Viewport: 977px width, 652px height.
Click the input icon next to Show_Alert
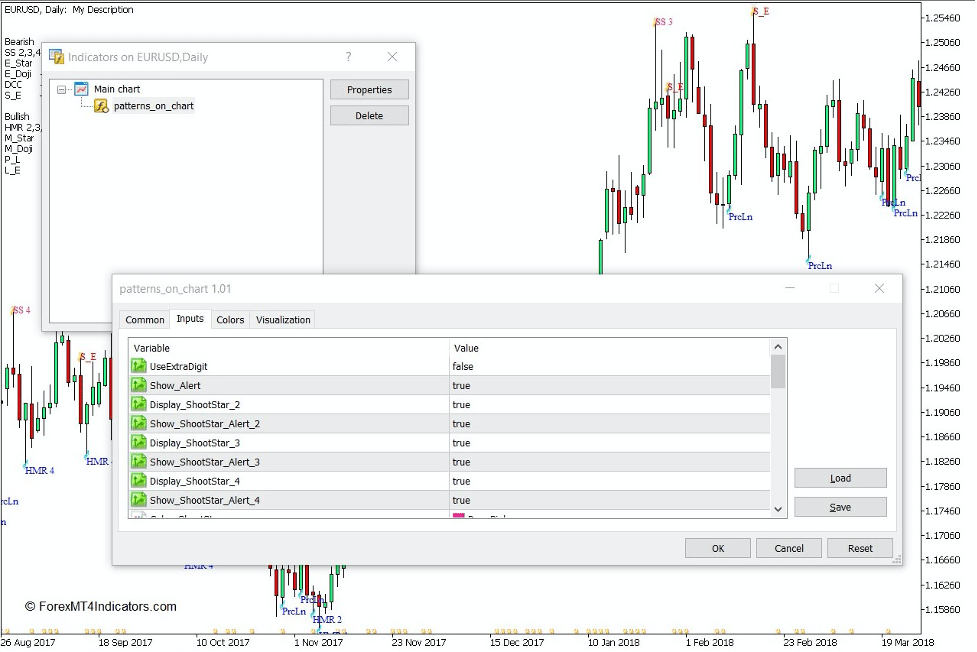pyautogui.click(x=139, y=385)
